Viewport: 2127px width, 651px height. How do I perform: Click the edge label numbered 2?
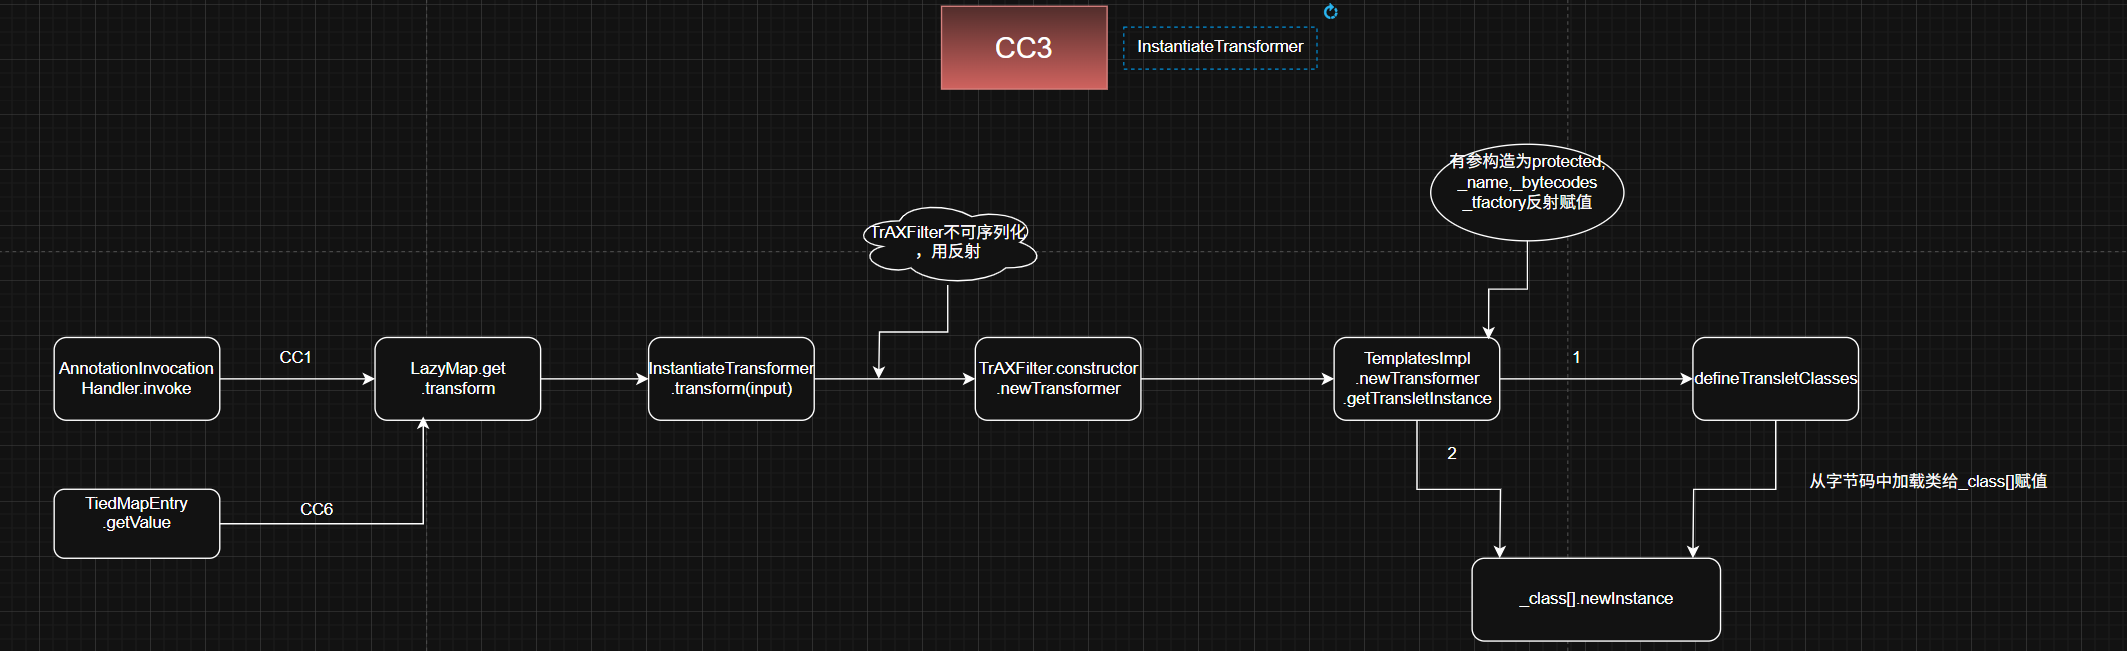(1451, 453)
